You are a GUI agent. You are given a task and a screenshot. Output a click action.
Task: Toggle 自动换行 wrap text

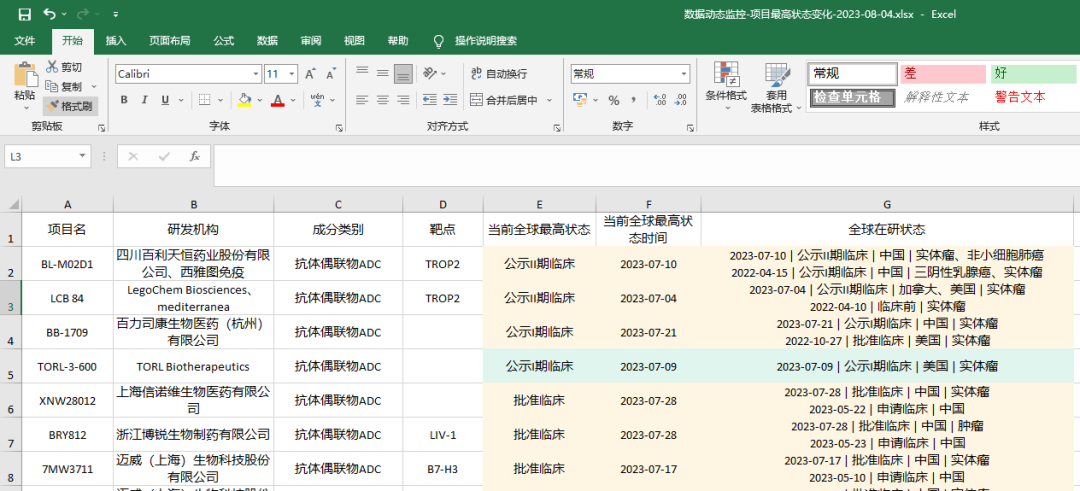click(499, 74)
